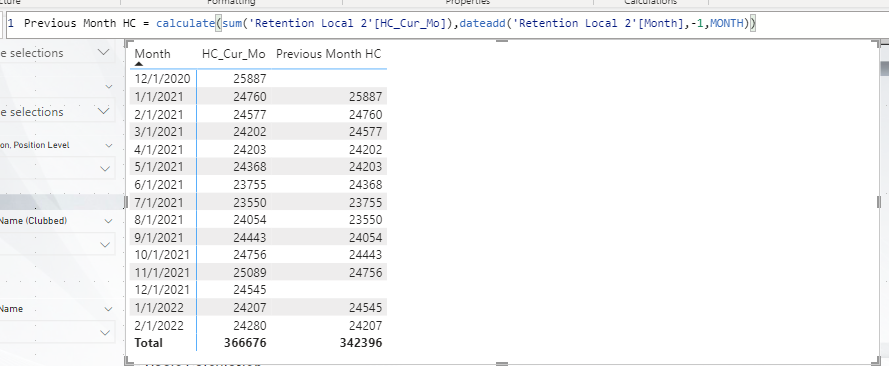The image size is (889, 366).
Task: Expand the Name slicer header chevron
Action: (108, 309)
